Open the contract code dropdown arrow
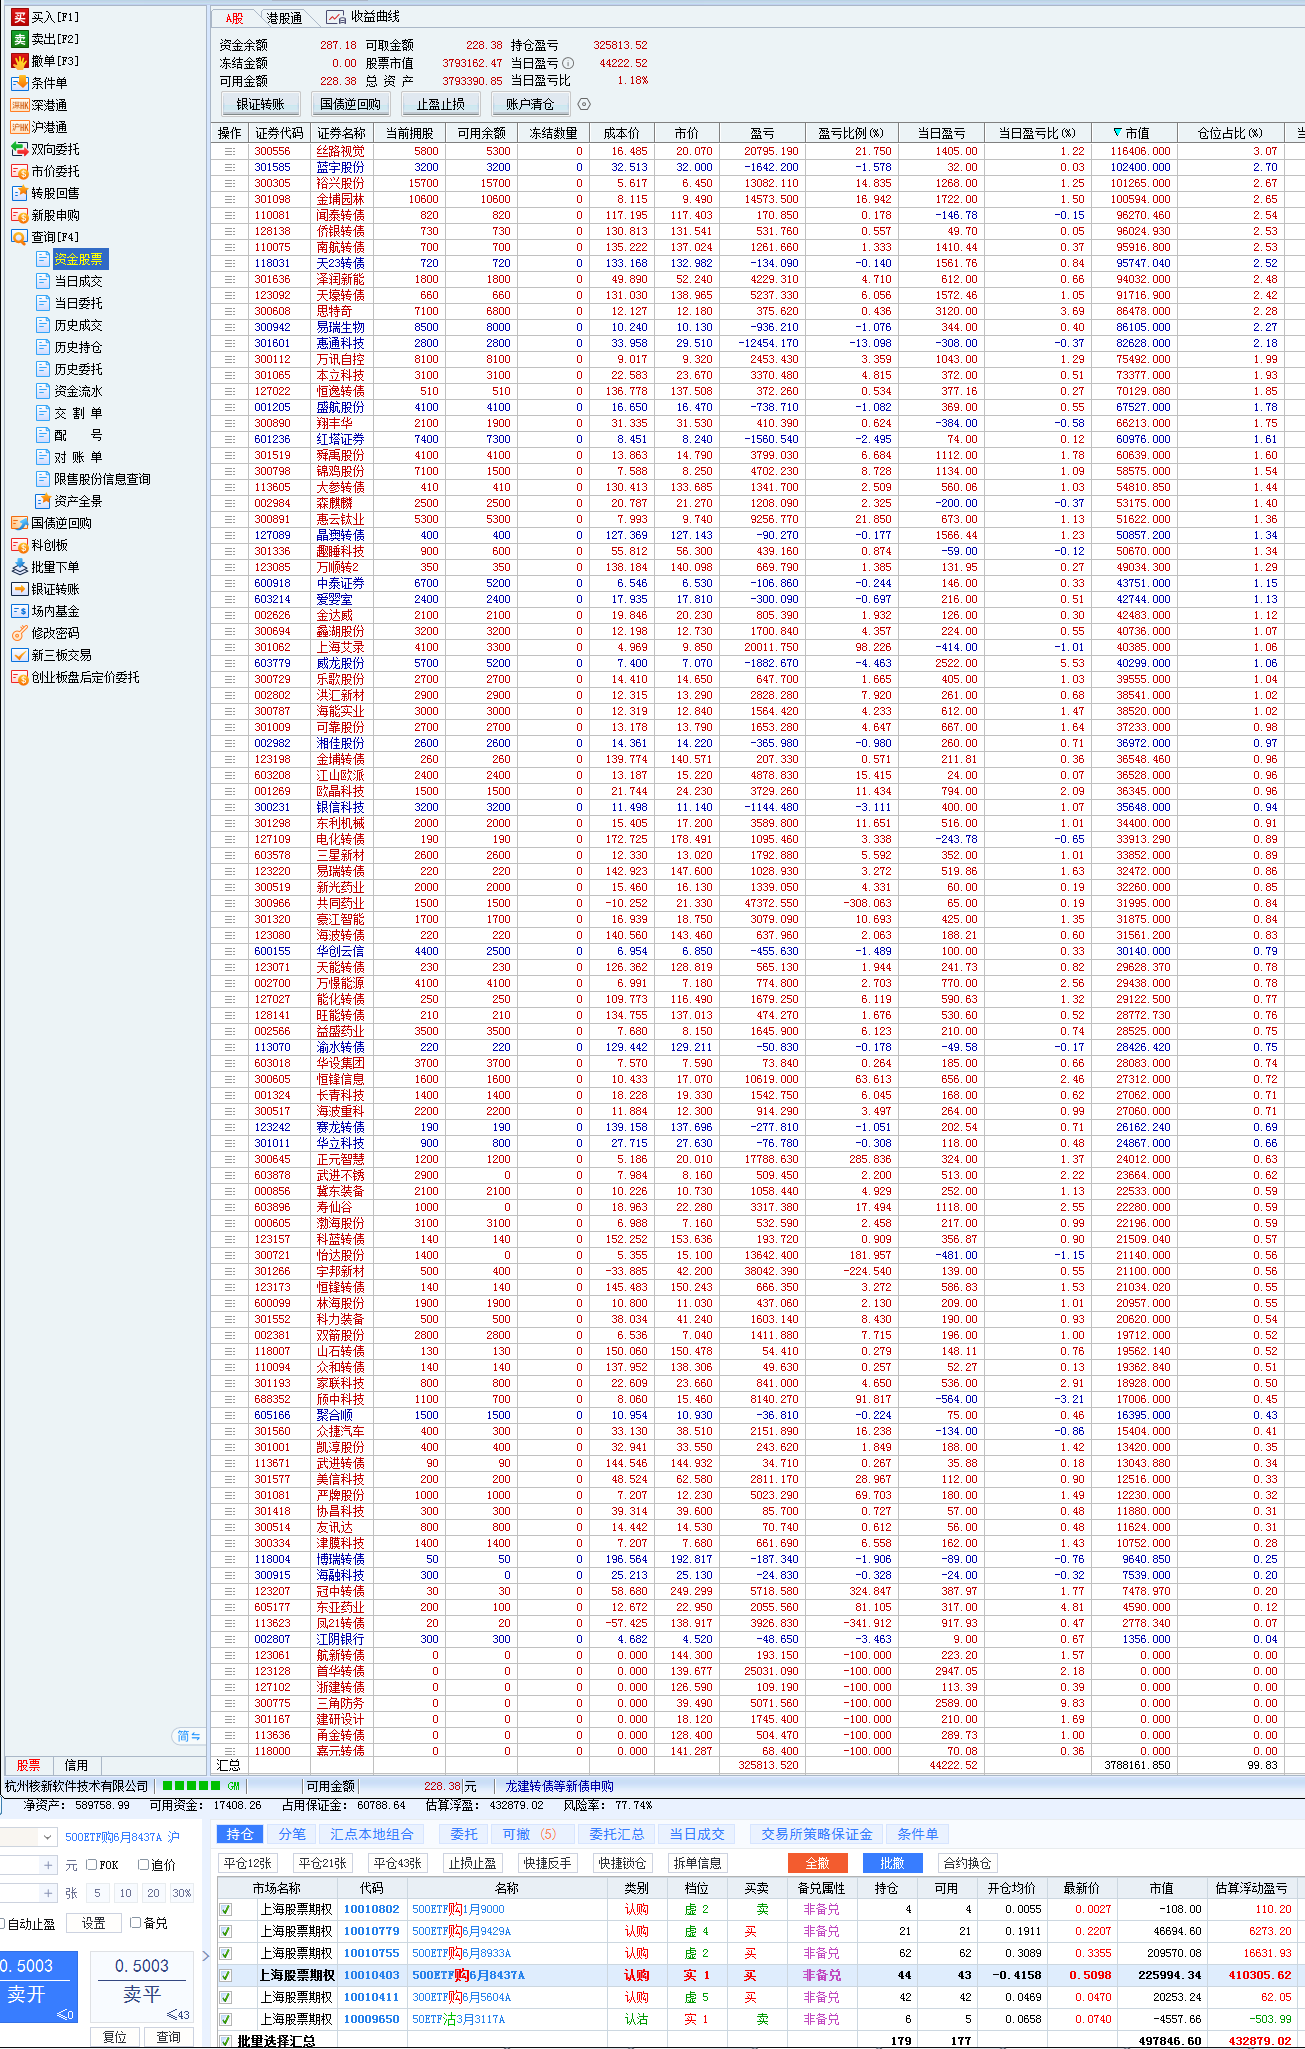 (47, 1837)
